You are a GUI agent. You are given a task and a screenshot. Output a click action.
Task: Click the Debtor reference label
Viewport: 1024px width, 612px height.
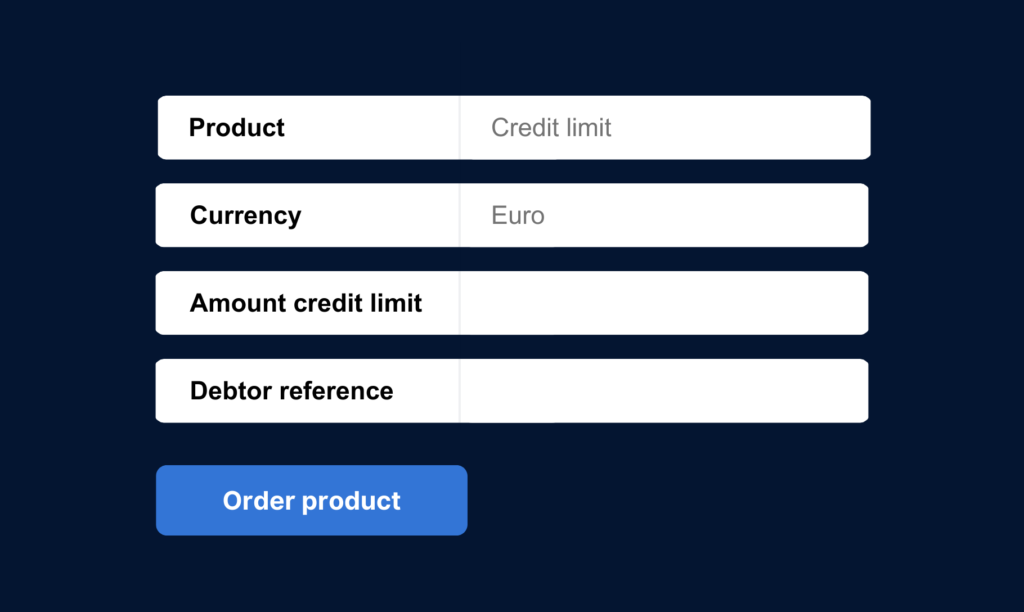click(291, 391)
